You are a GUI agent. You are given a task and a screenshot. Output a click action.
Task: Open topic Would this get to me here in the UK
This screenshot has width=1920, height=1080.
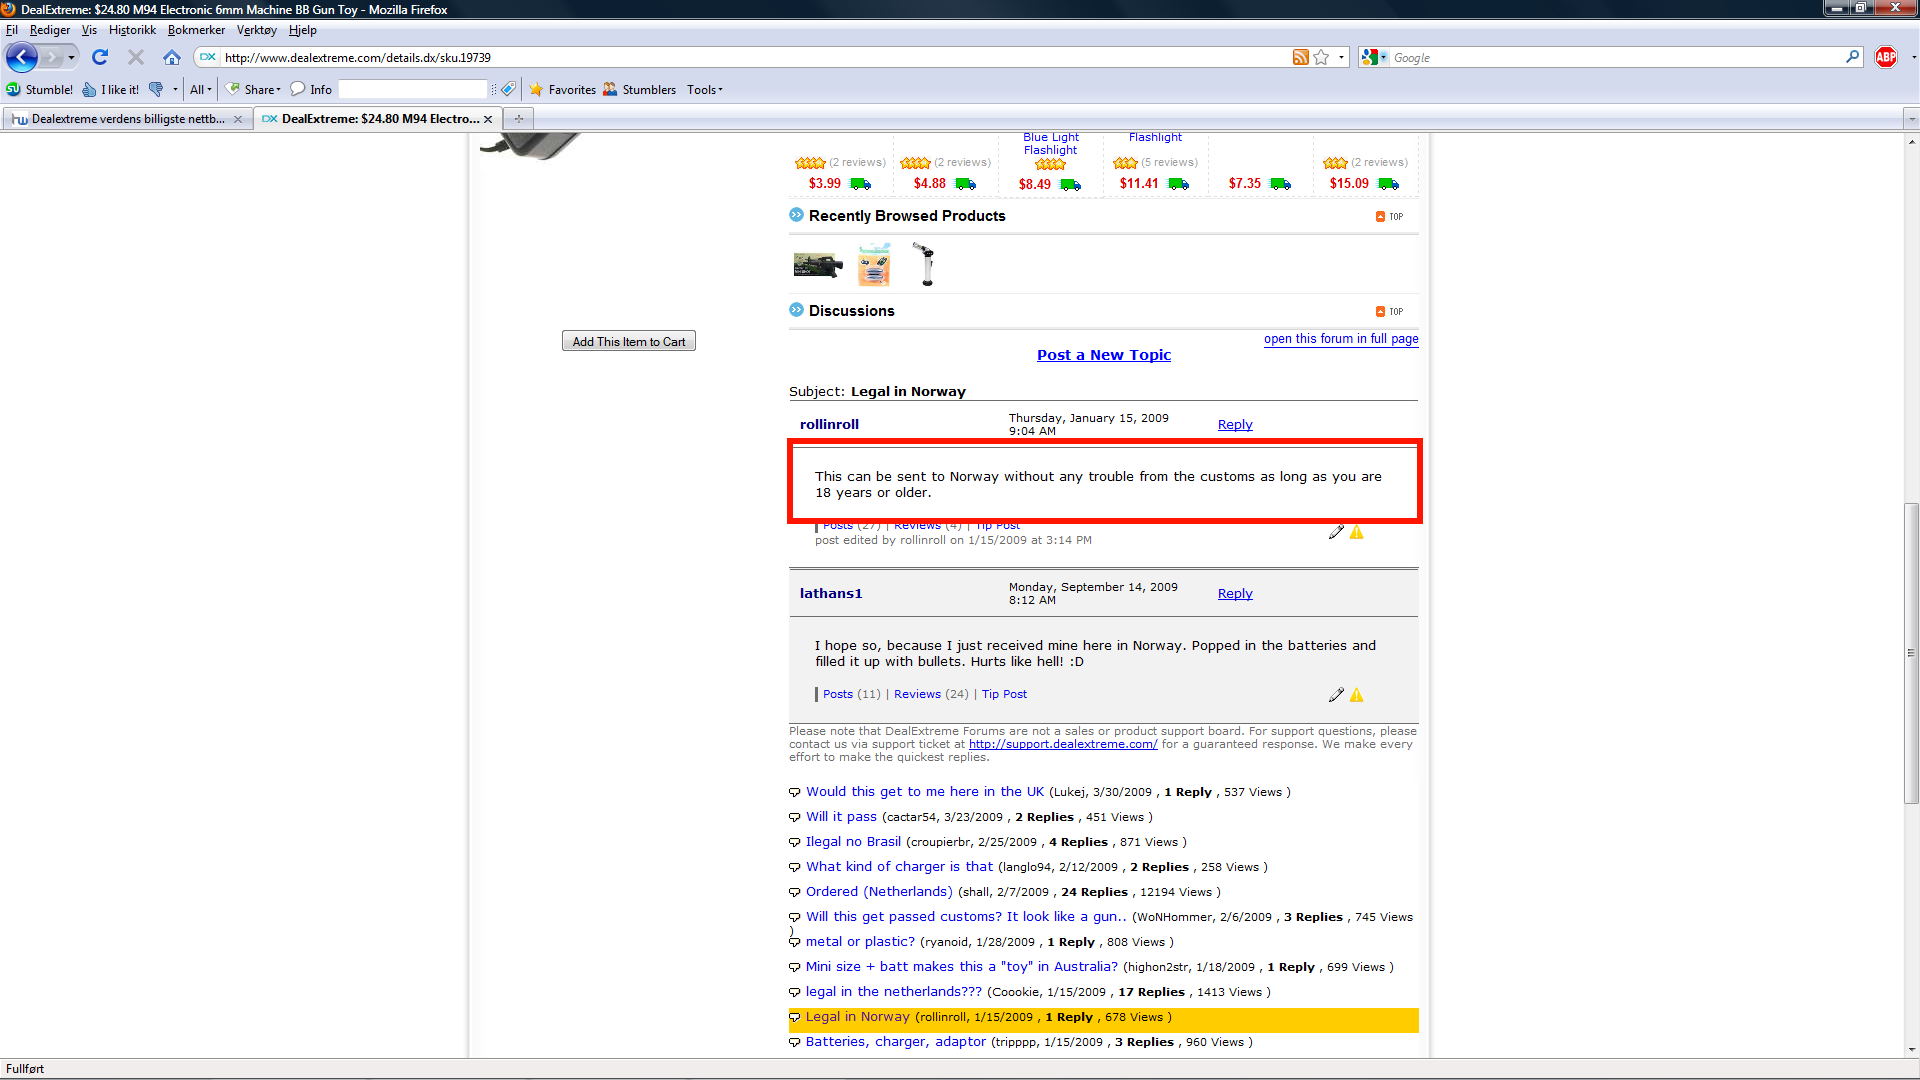[925, 791]
